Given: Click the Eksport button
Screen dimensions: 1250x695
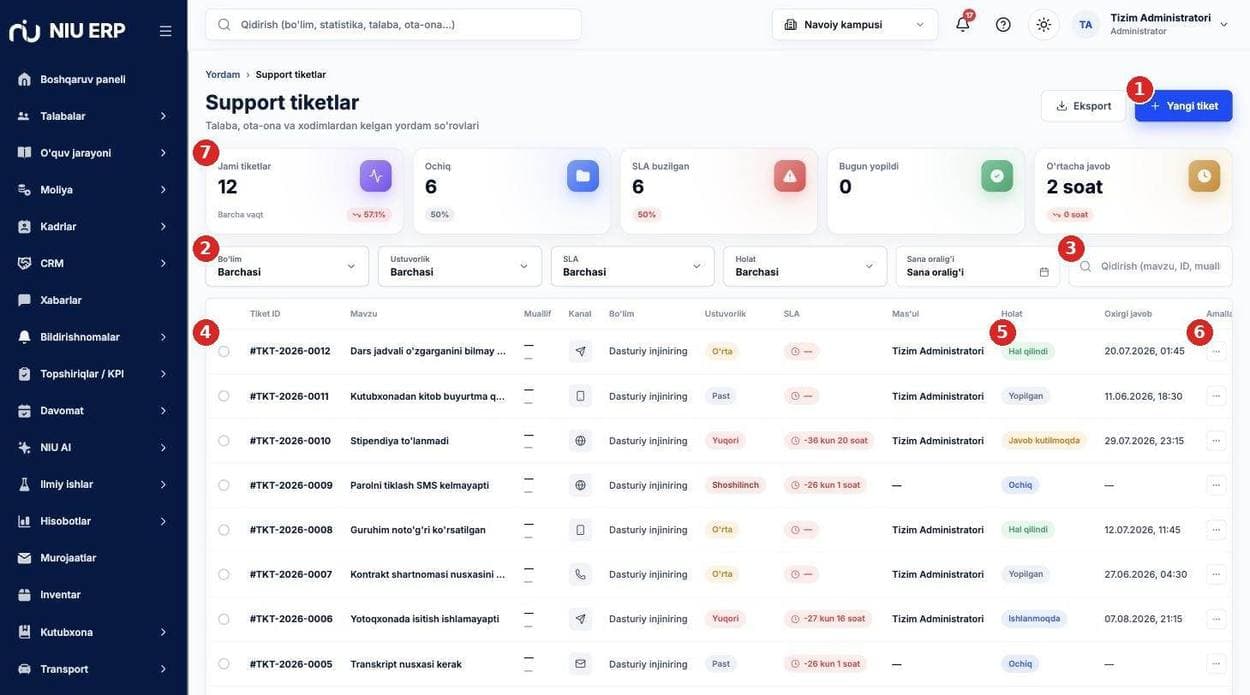Looking at the screenshot, I should (1084, 106).
